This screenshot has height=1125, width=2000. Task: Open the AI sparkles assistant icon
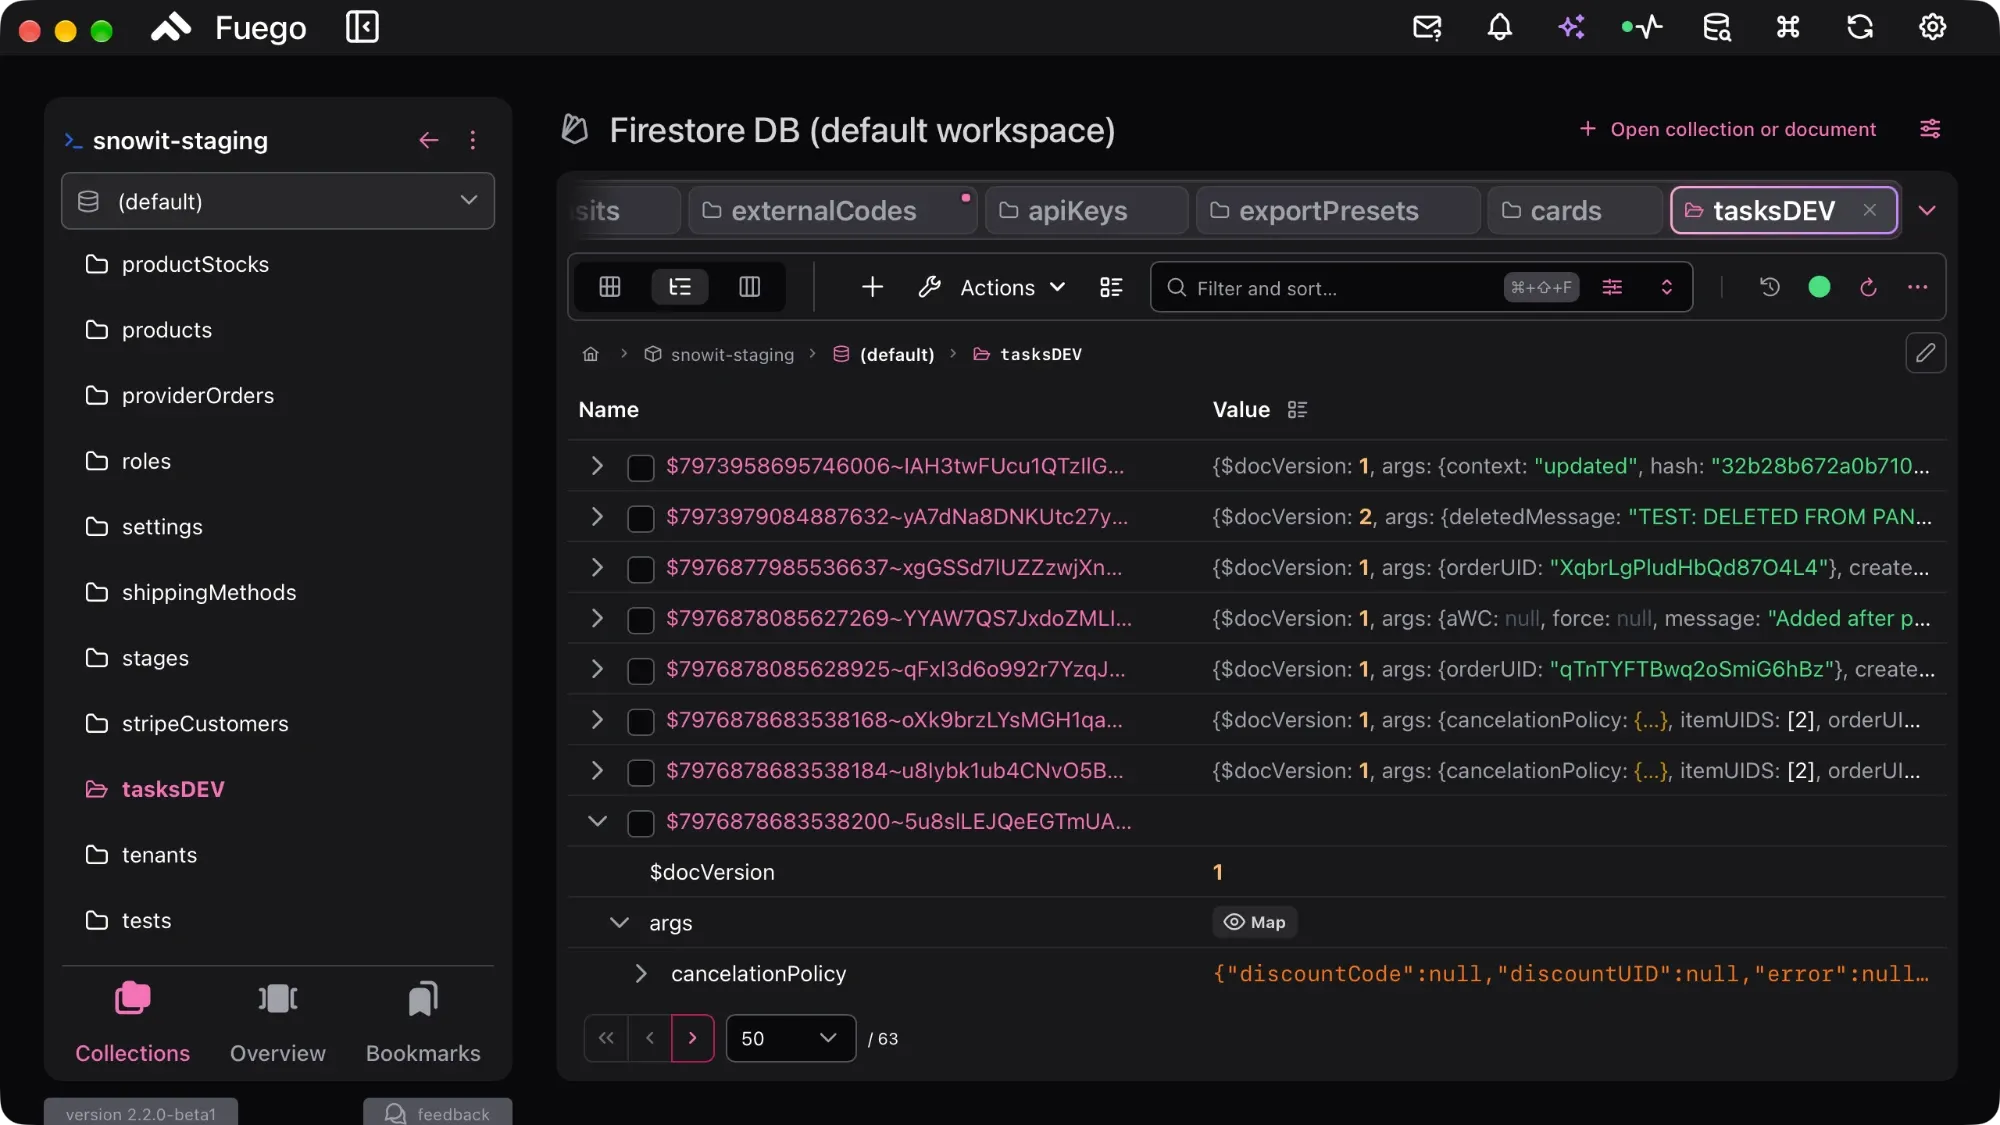(1571, 27)
